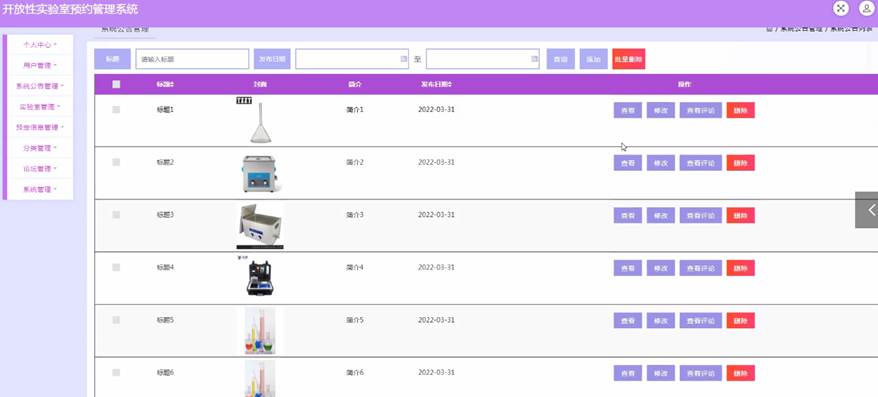Viewport: 878px width, 397px height.
Task: Open the ultrasonic cleaner image of 标题2
Action: pyautogui.click(x=260, y=174)
